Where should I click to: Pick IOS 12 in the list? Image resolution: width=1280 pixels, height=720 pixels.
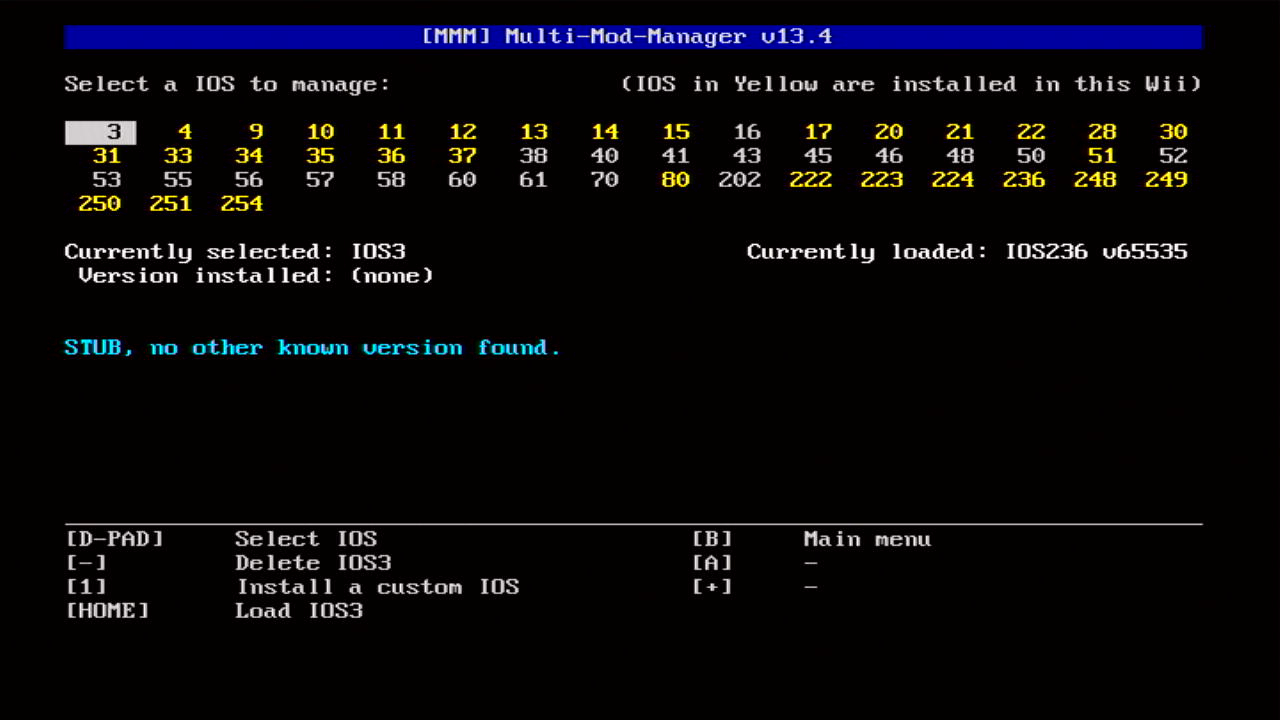[462, 132]
